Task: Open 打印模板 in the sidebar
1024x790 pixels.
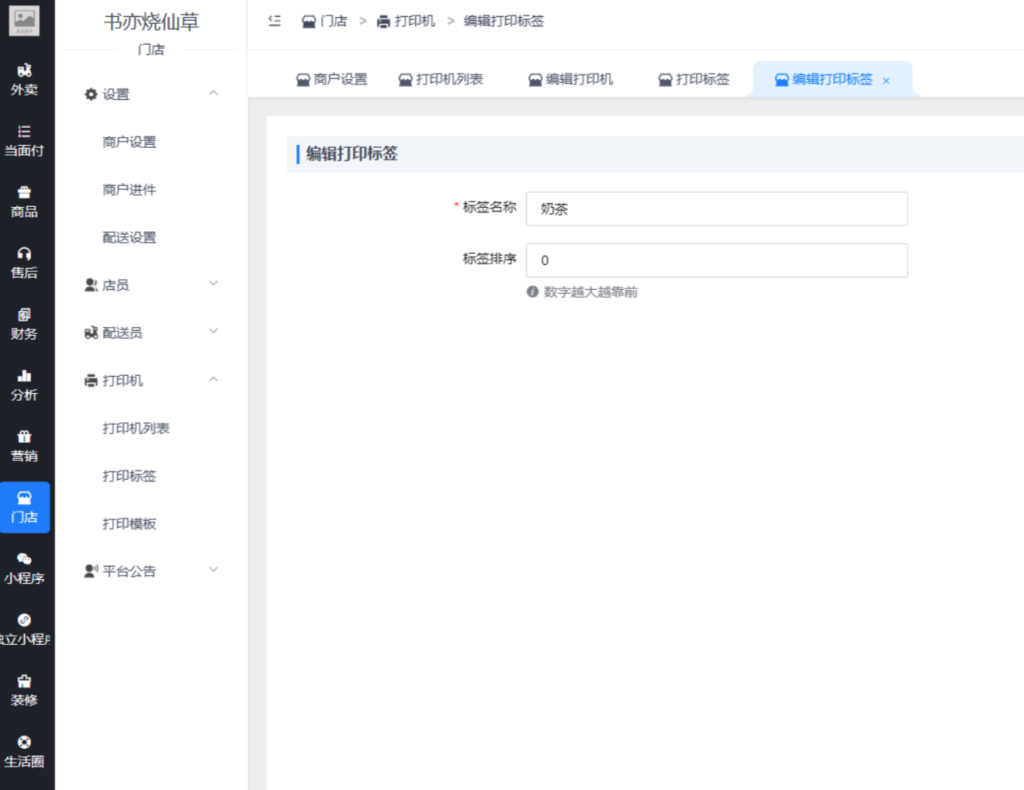Action: tap(129, 524)
